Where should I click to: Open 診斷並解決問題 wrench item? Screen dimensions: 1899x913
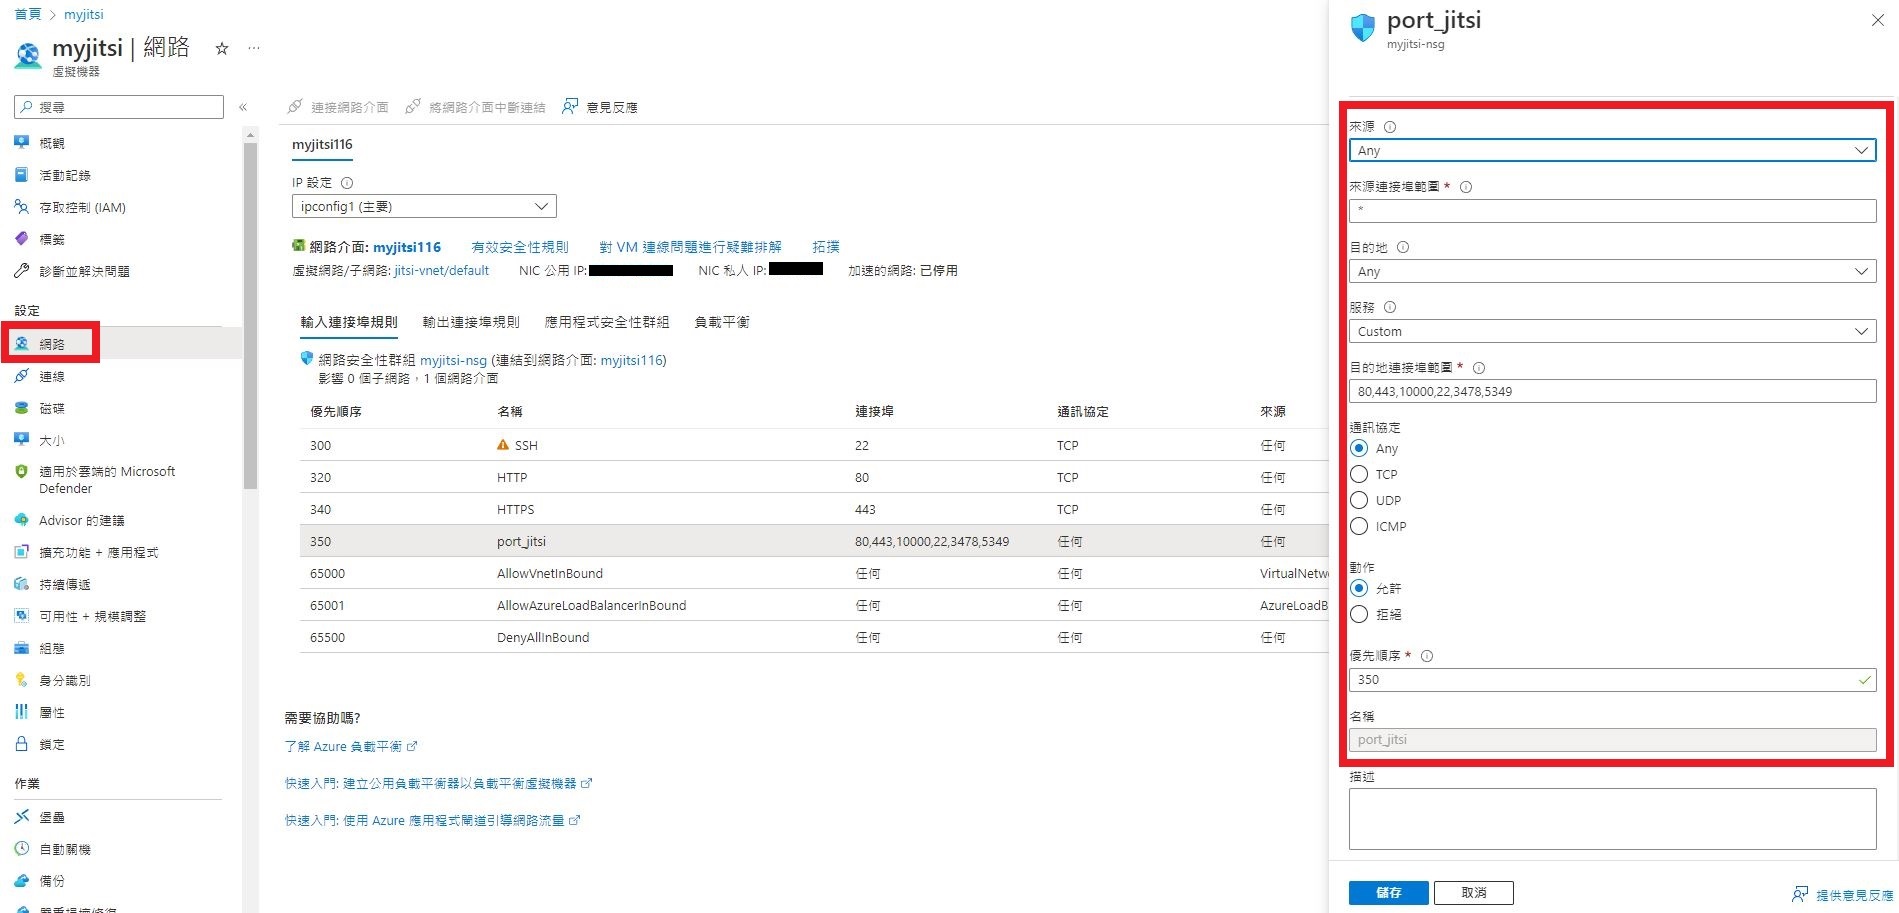point(84,271)
